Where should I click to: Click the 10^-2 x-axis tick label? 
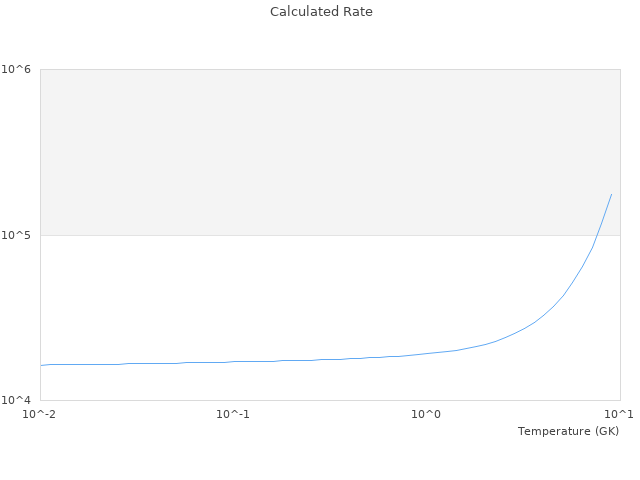pos(40,414)
